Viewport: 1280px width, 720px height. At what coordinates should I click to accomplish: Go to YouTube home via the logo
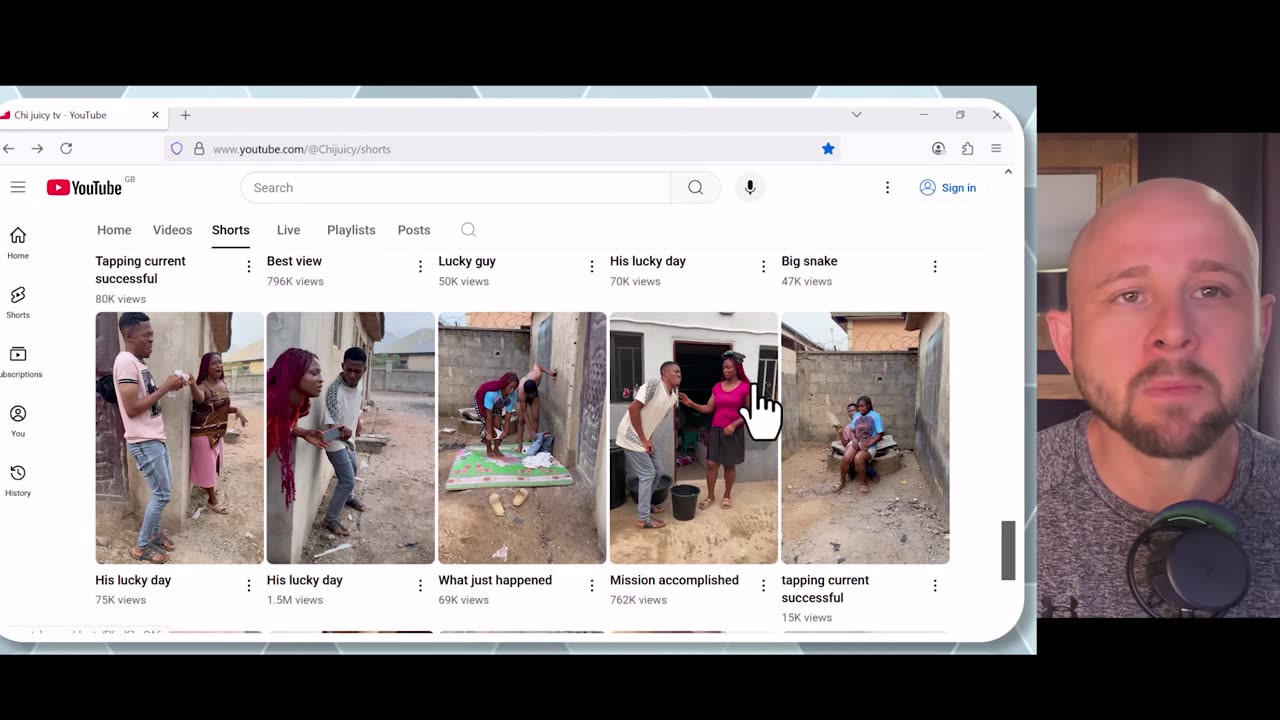coord(85,187)
